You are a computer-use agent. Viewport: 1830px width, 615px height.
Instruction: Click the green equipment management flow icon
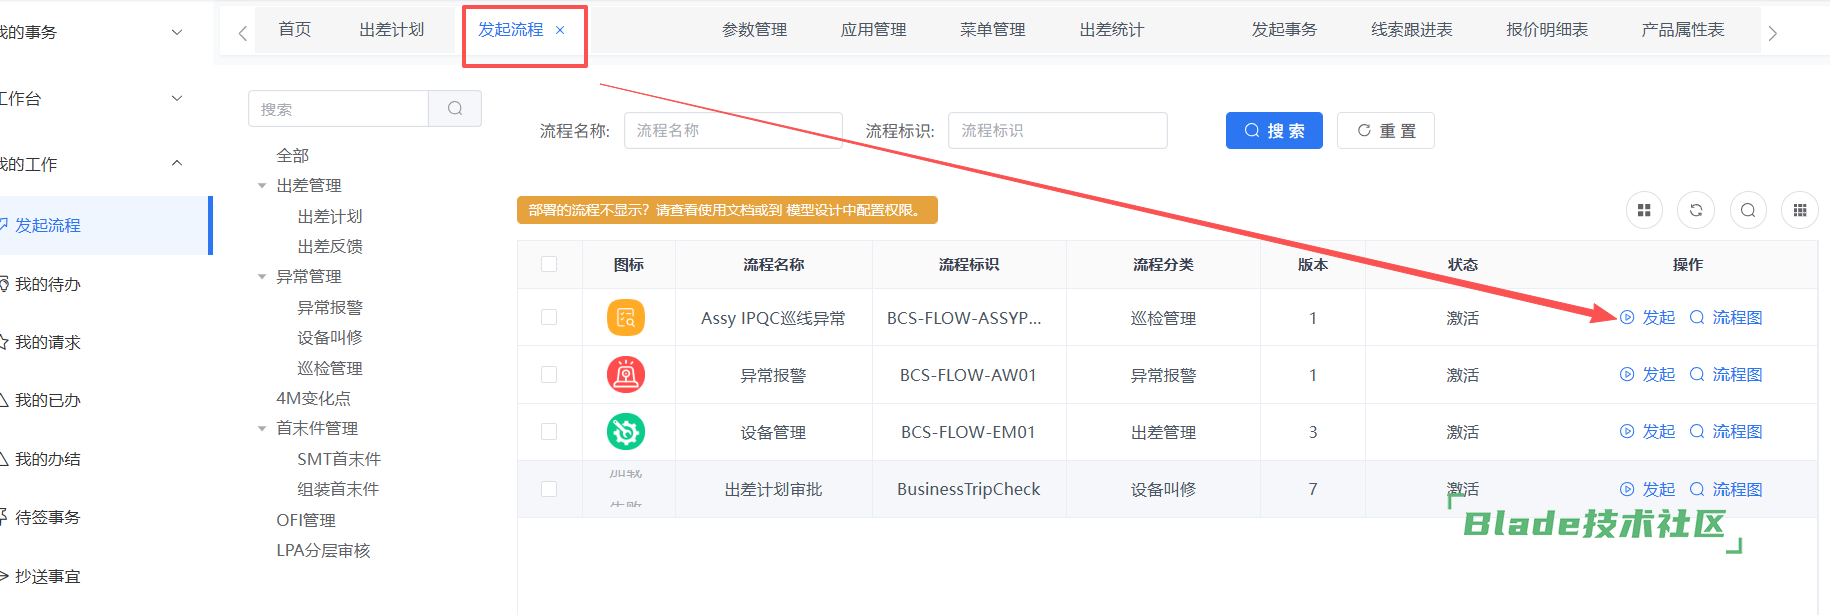coord(625,432)
